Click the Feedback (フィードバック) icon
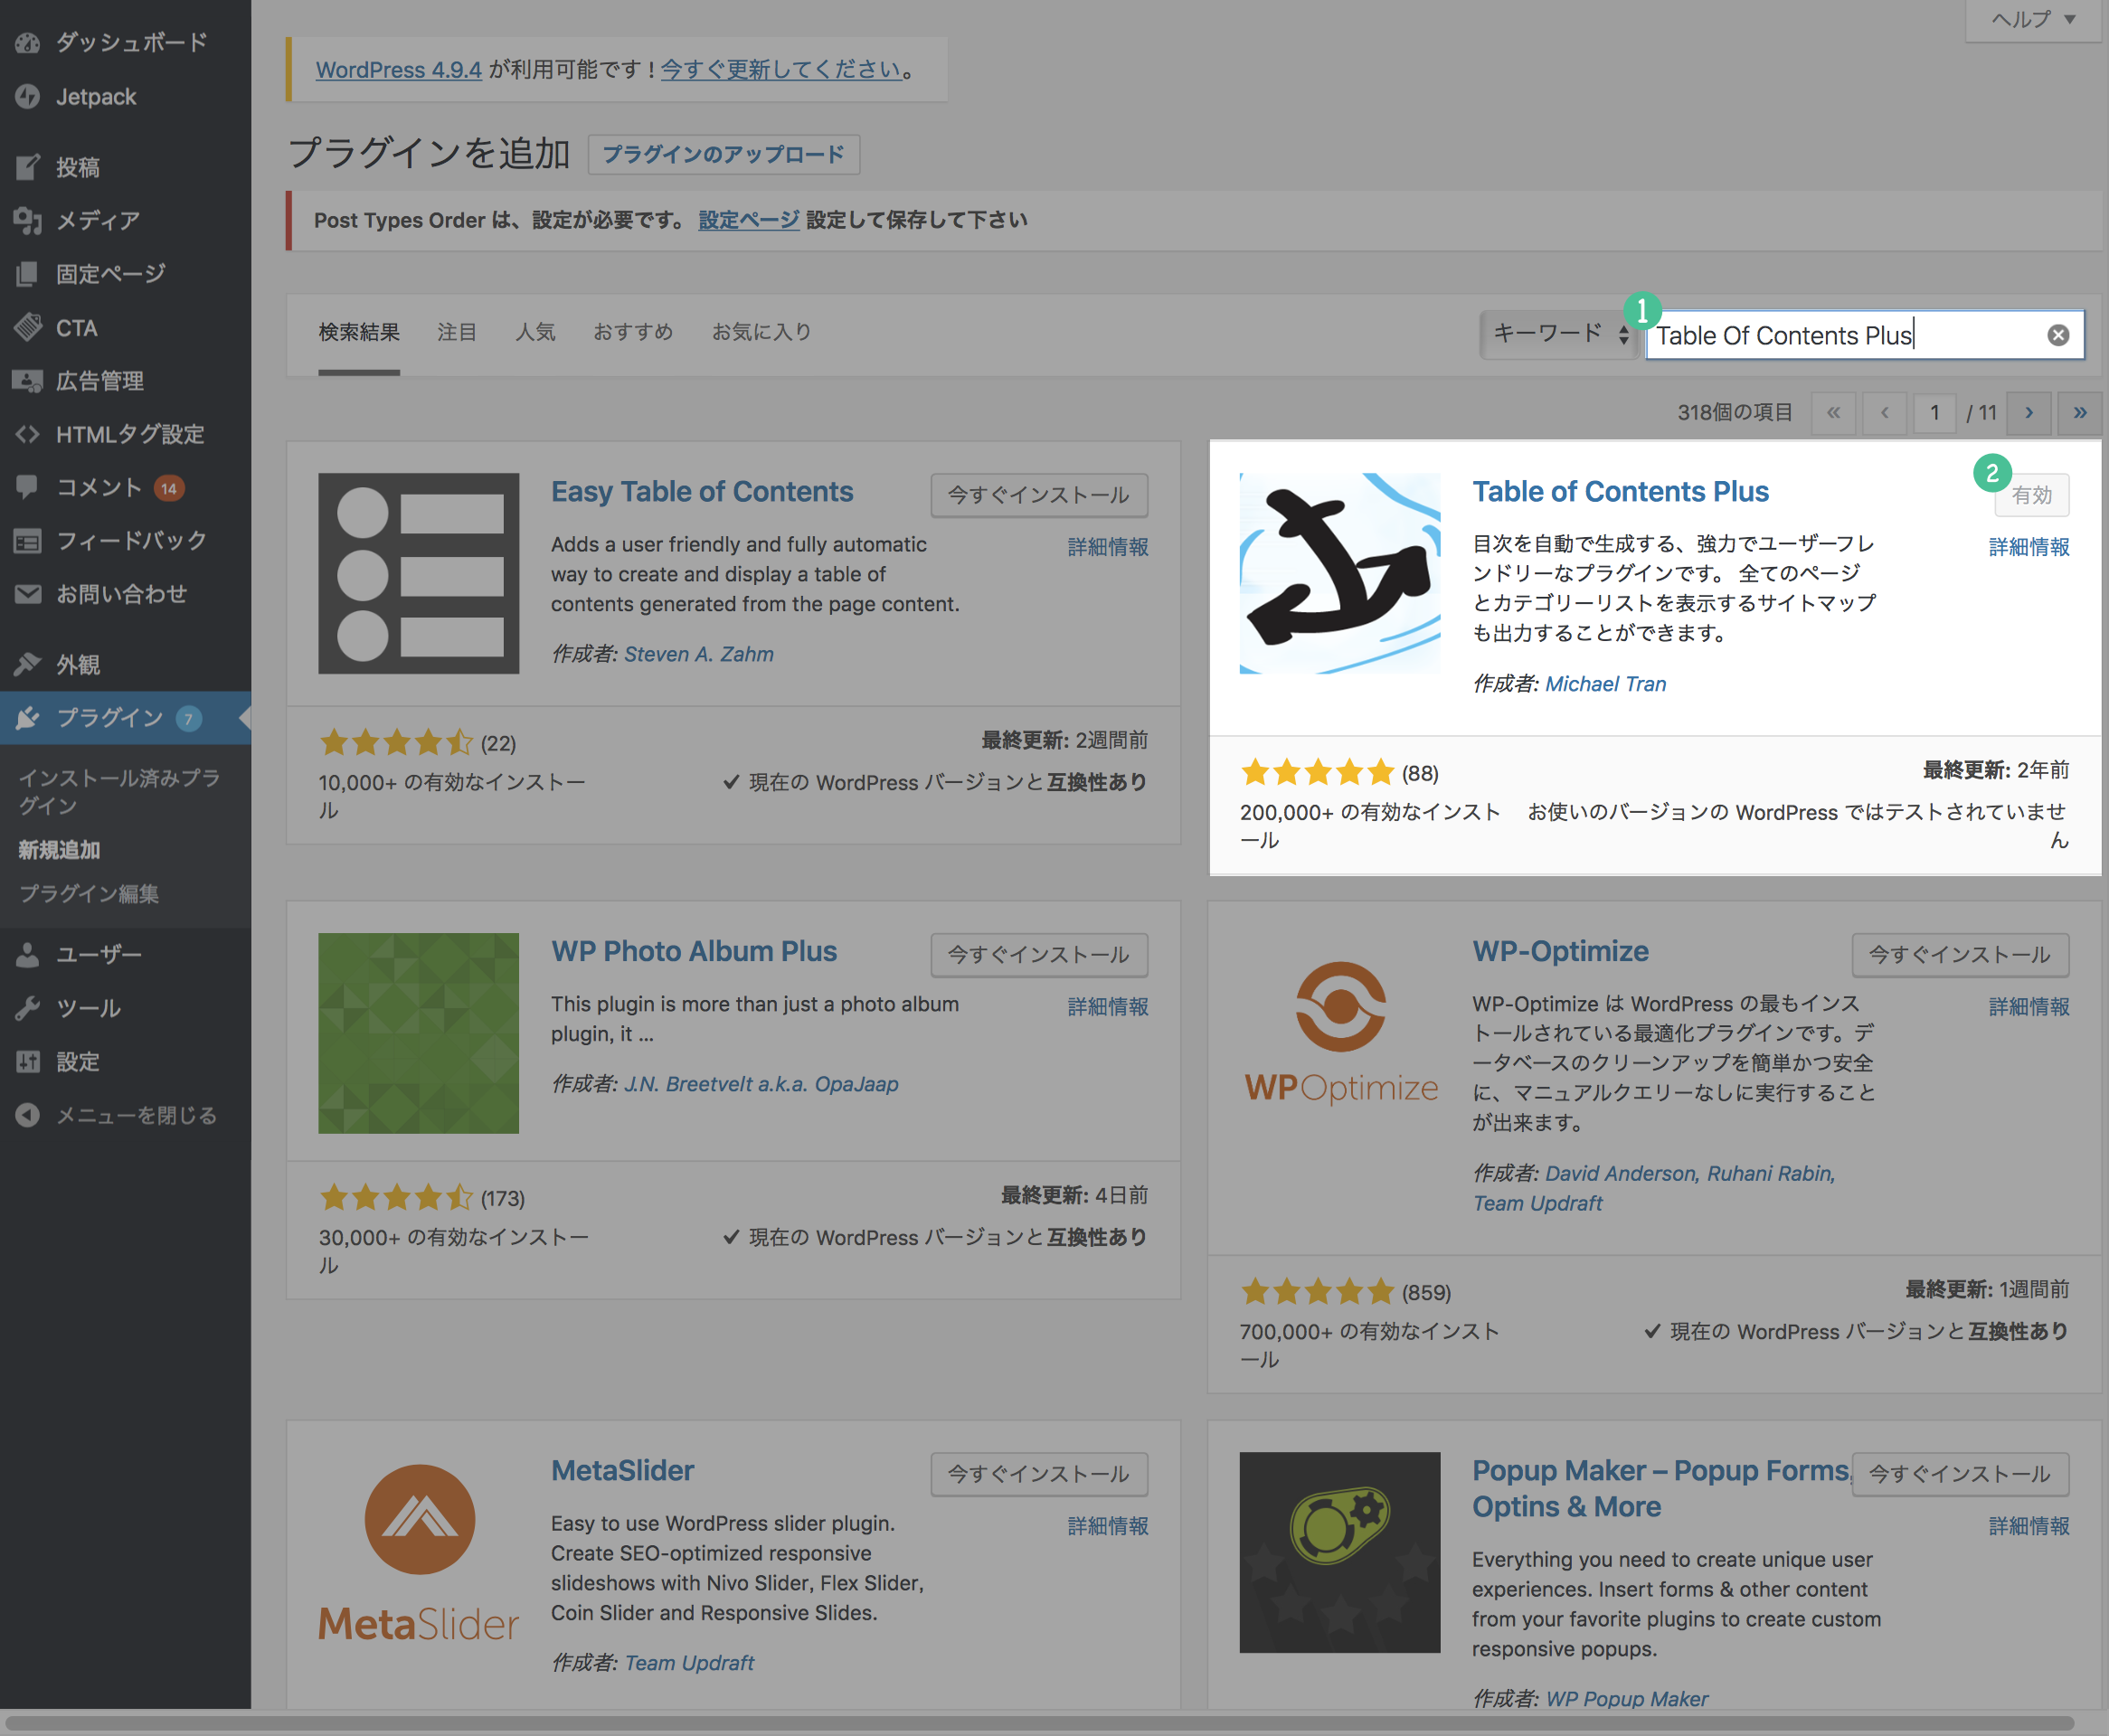The image size is (2109, 1736). tap(27, 541)
